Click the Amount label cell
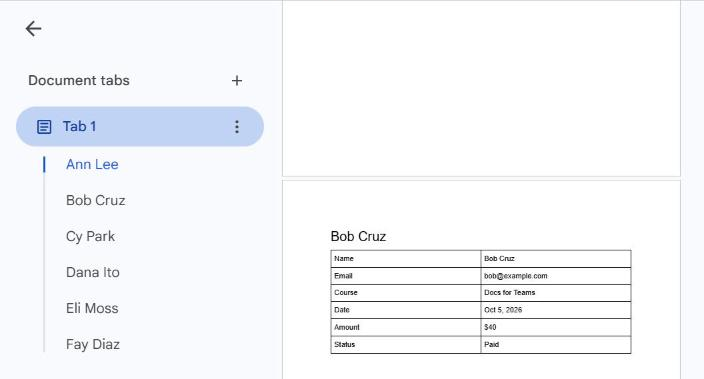This screenshot has height=379, width=704. point(406,327)
